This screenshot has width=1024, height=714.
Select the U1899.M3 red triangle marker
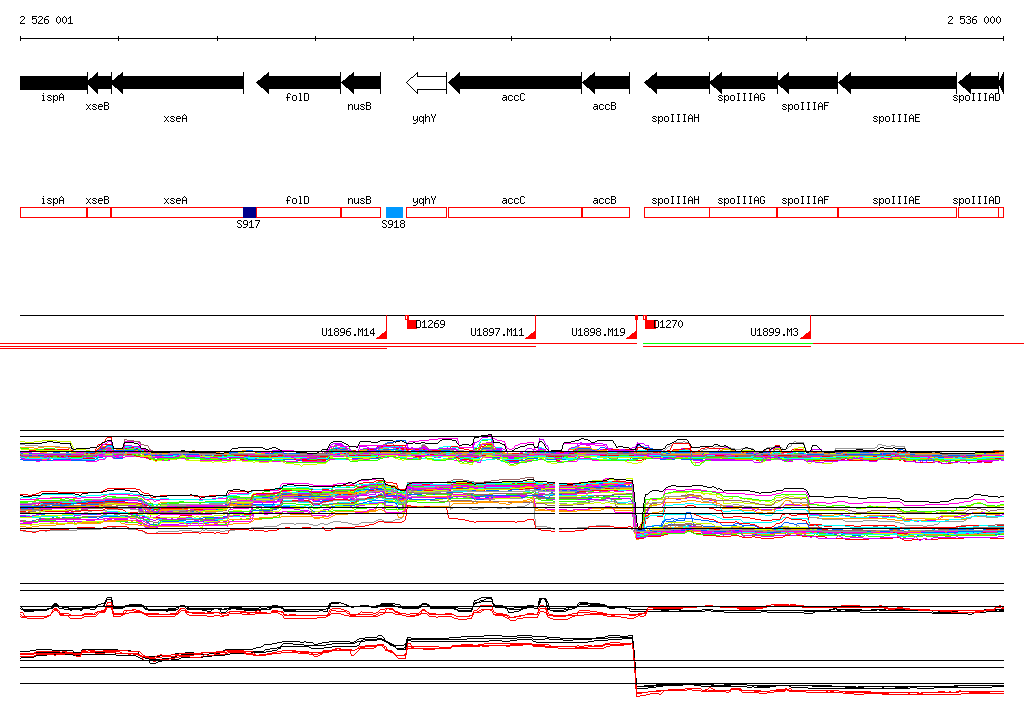click(805, 335)
